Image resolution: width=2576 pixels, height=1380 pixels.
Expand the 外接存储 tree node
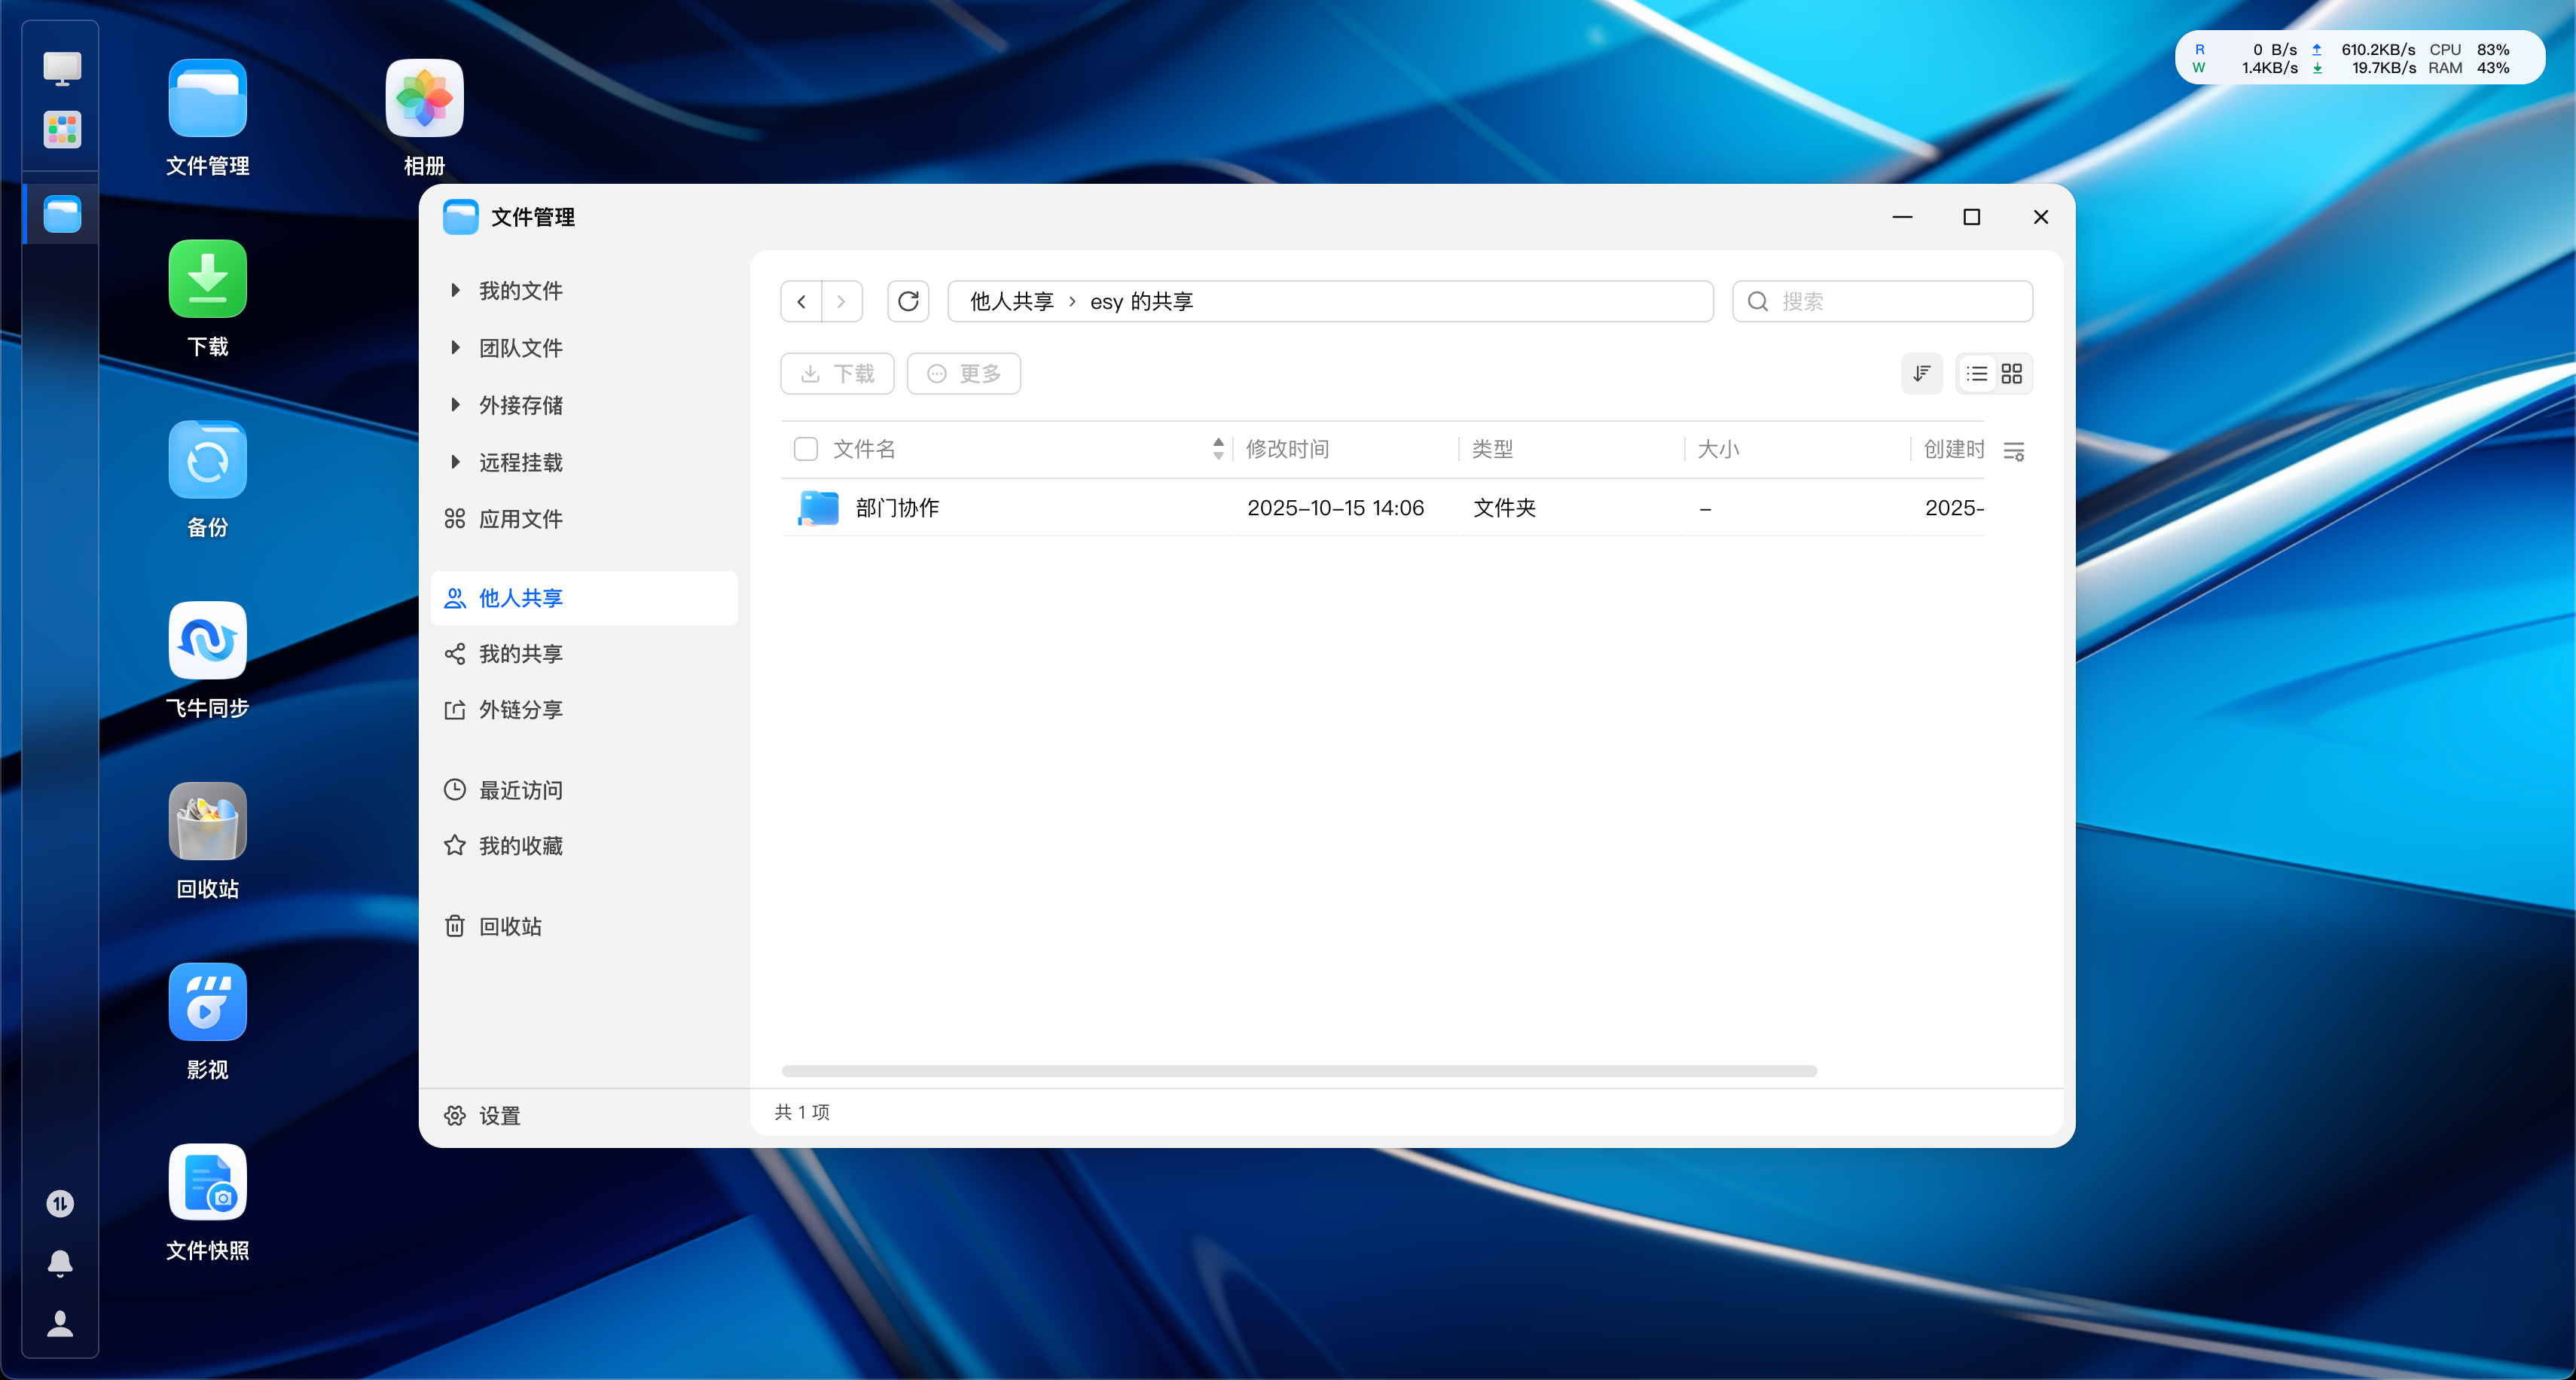point(456,404)
